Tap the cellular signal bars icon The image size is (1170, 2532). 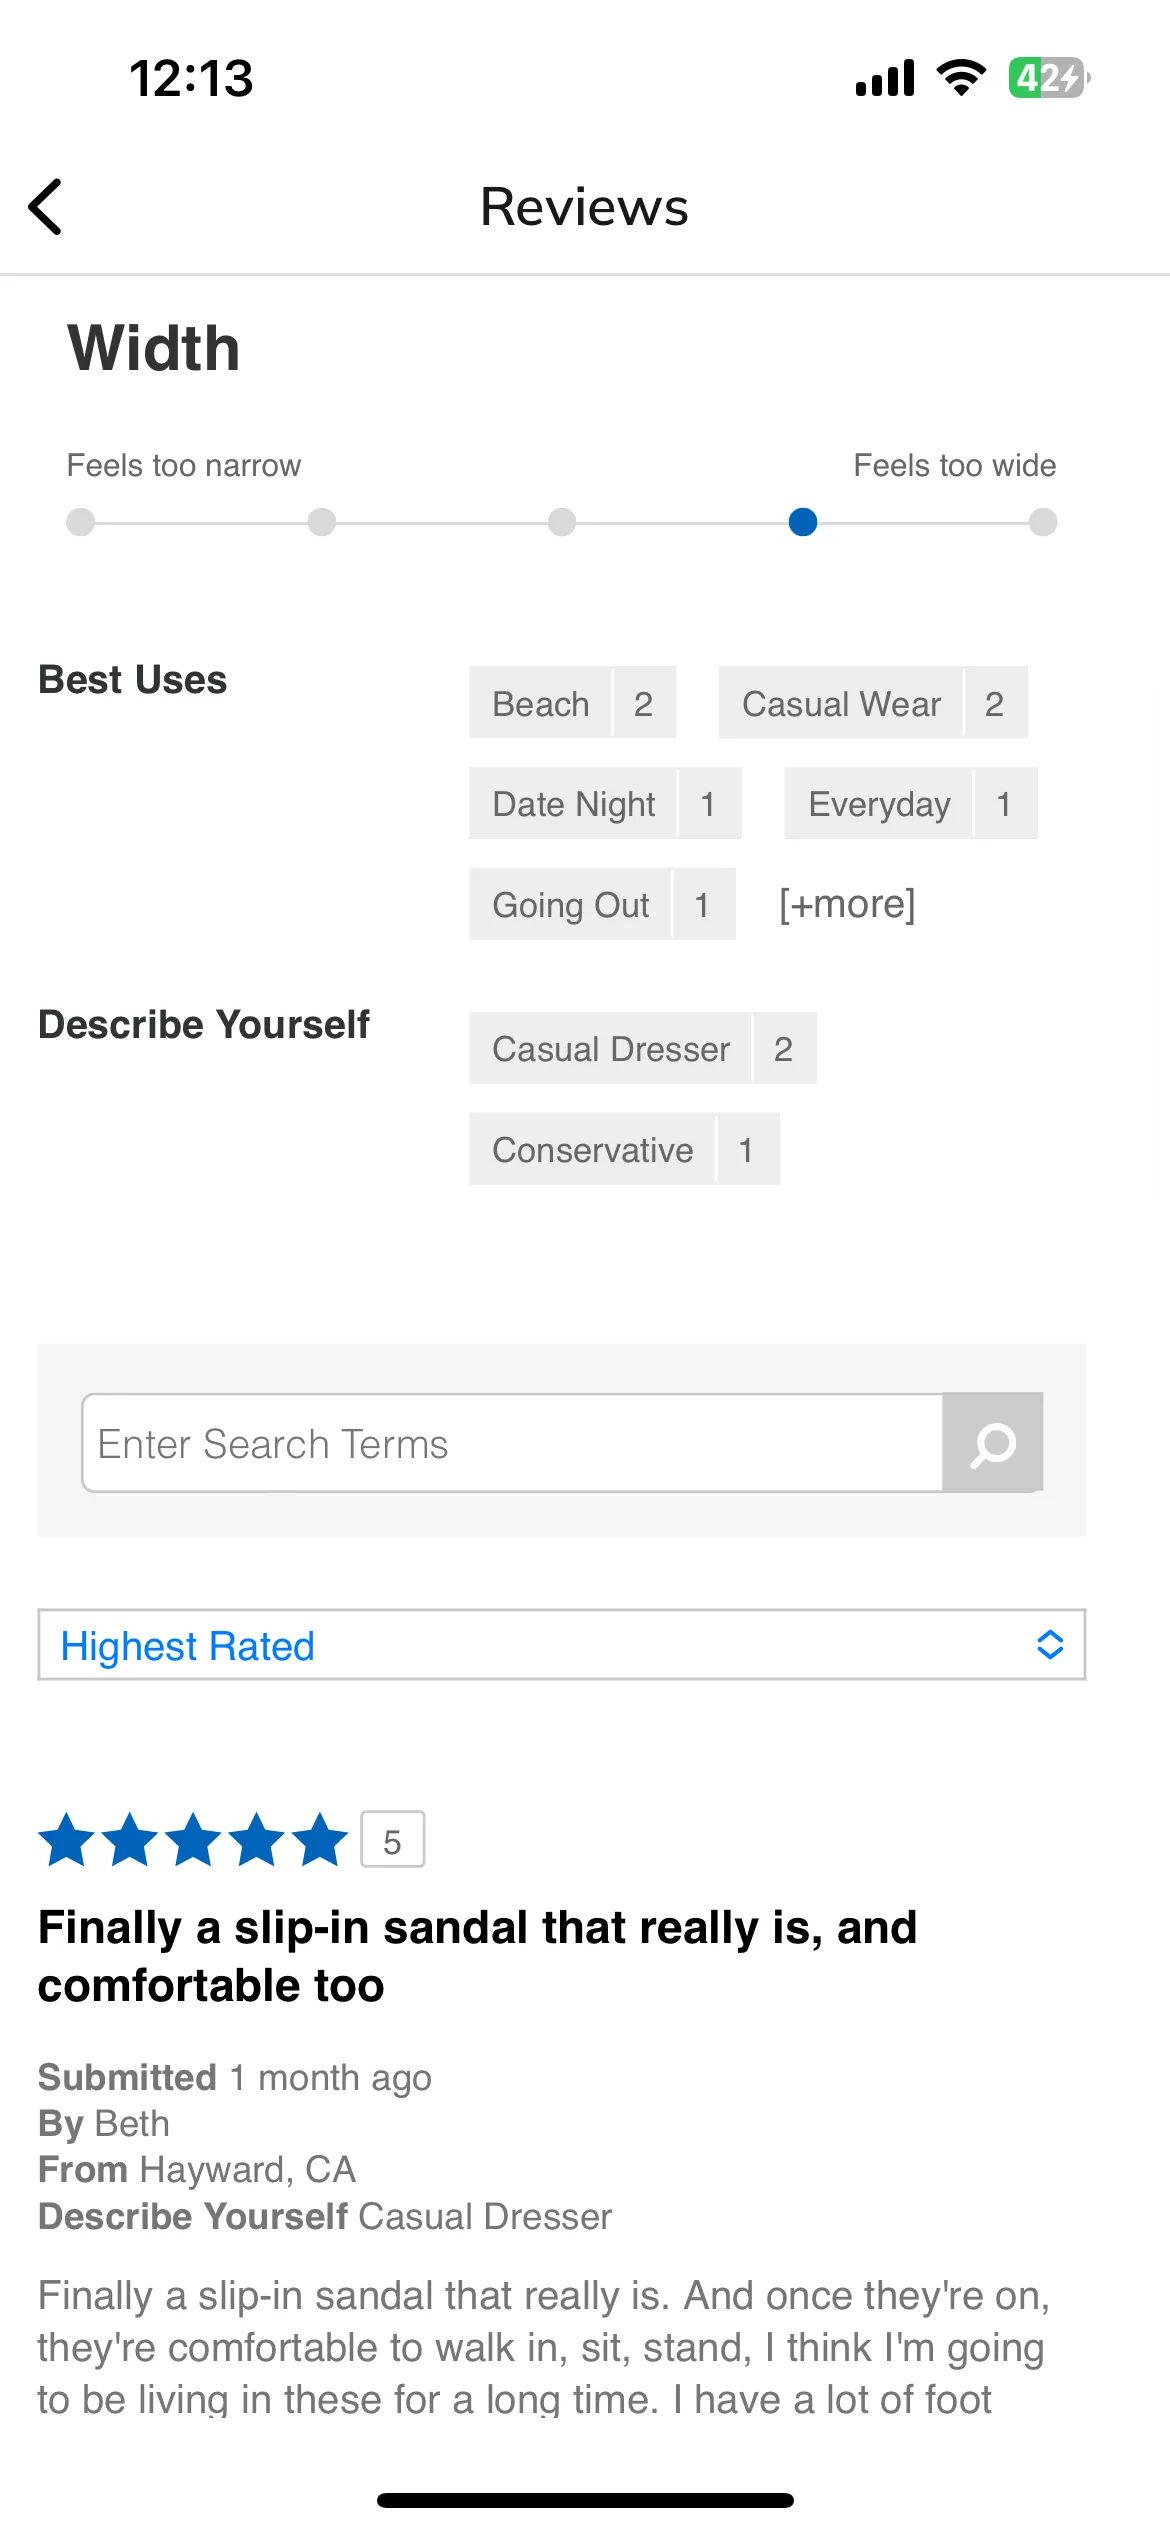tap(885, 78)
